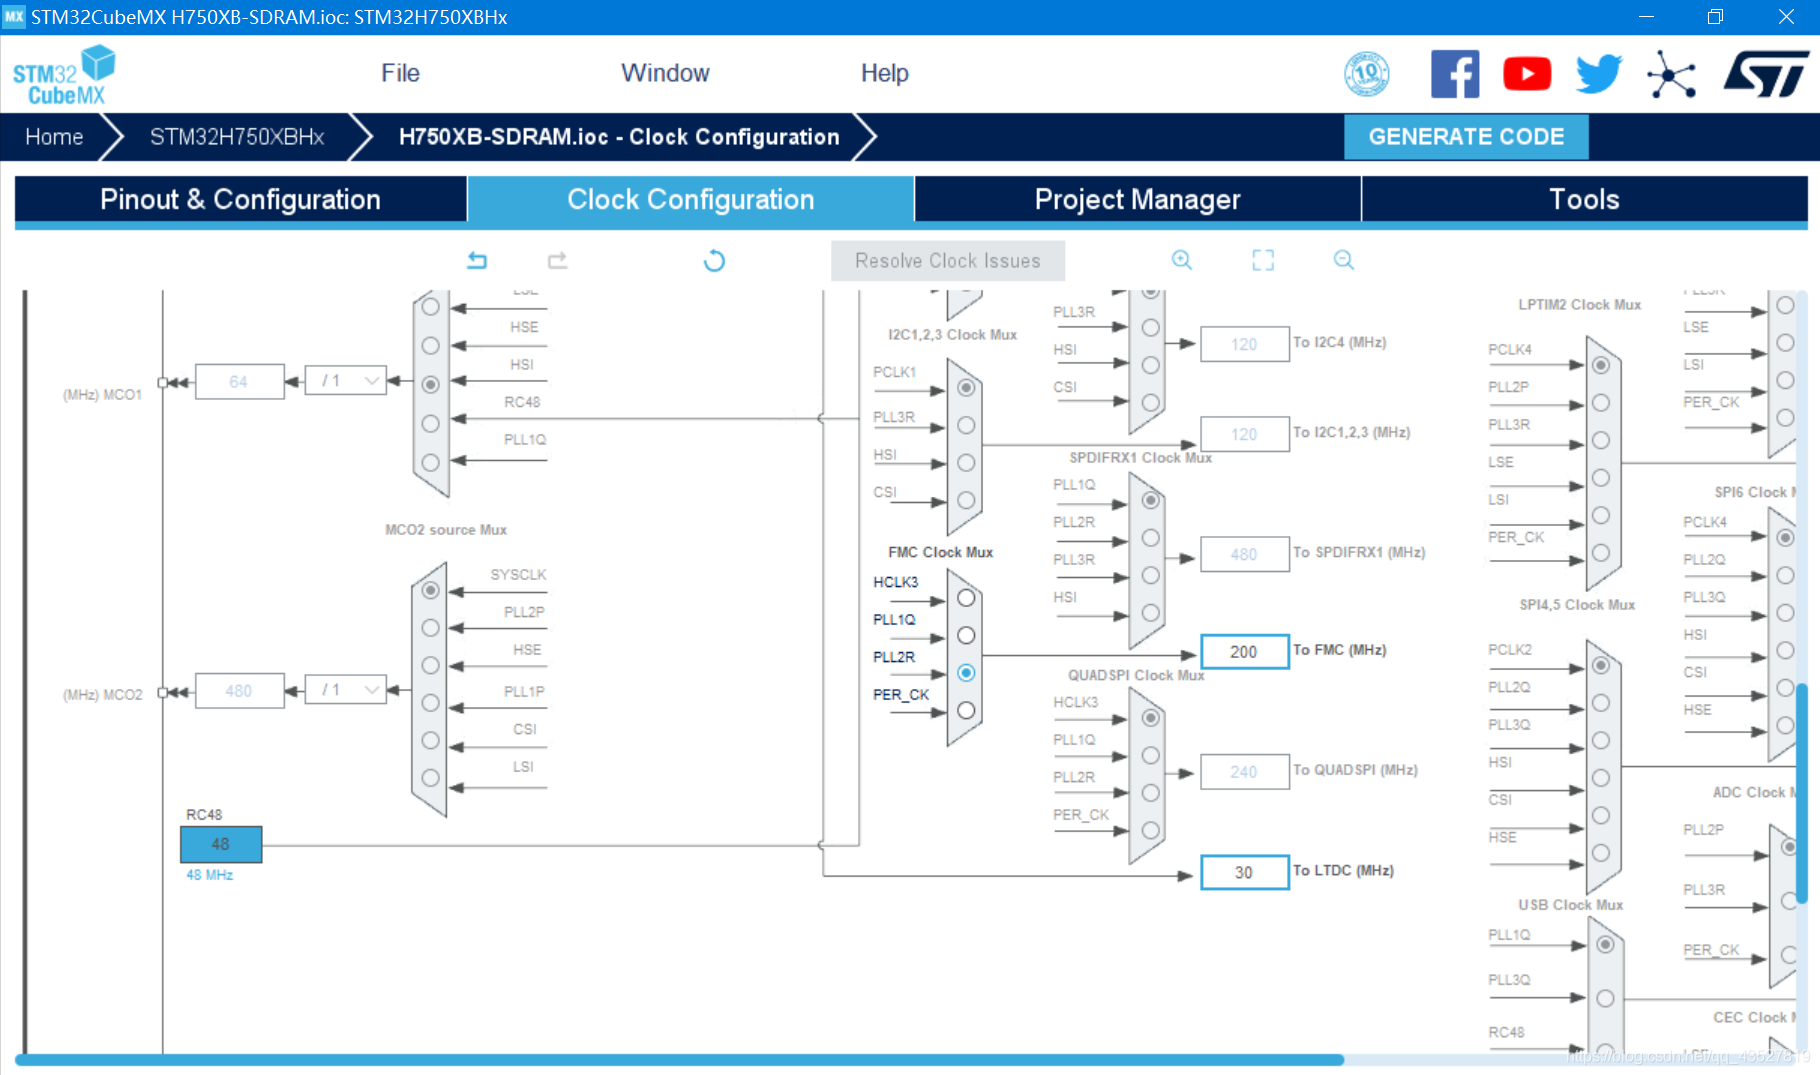Image resolution: width=1820 pixels, height=1075 pixels.
Task: Click the undo arrow icon
Action: (477, 261)
